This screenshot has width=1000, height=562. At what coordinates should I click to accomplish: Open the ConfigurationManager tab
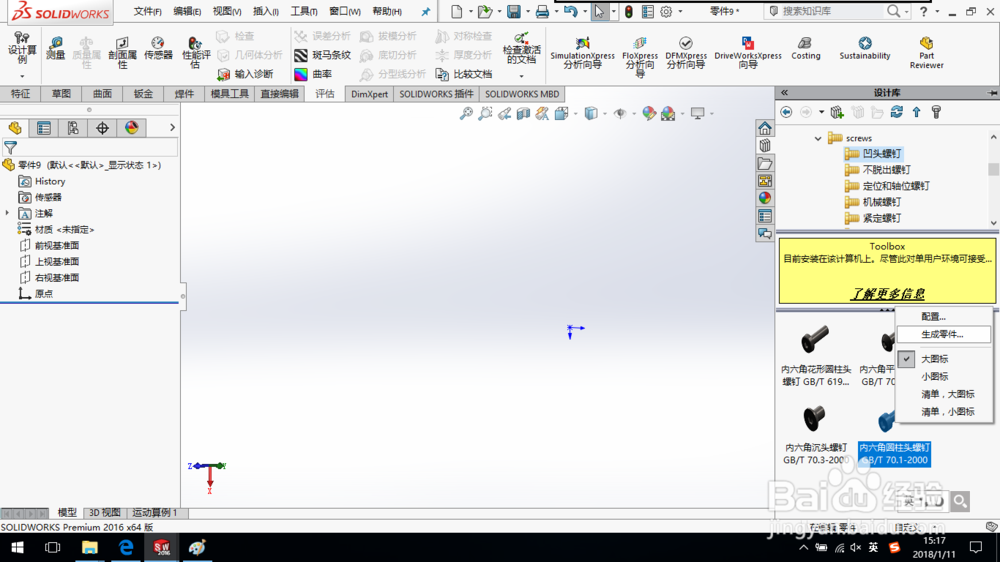[73, 128]
